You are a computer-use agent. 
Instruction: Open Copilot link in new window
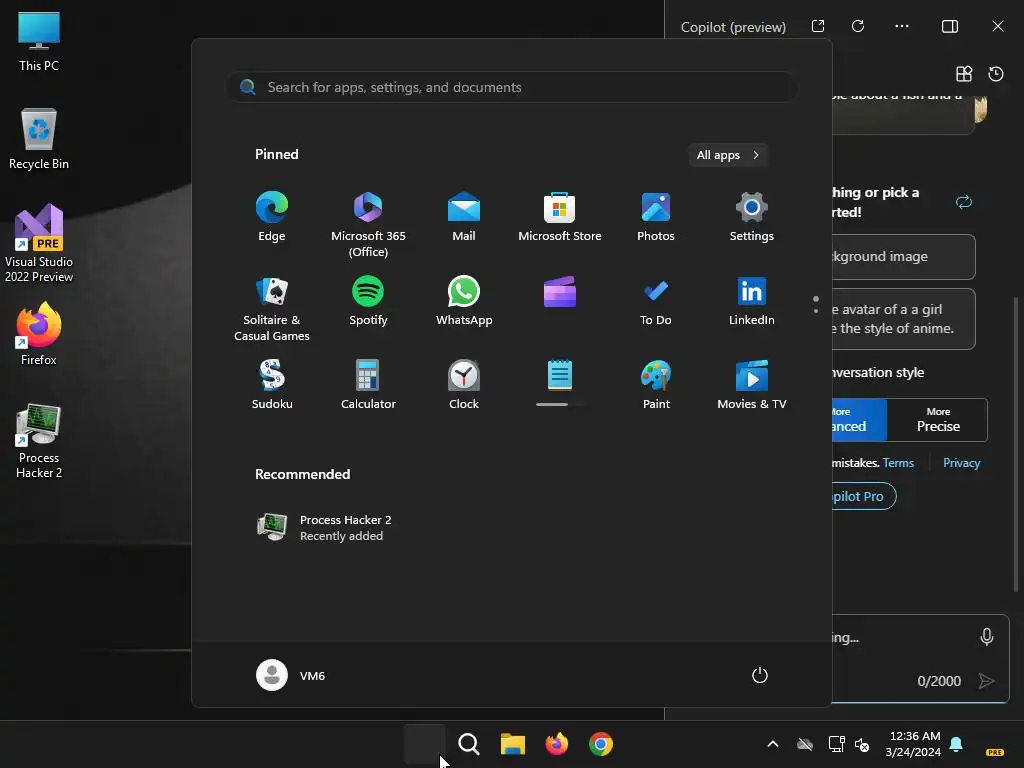(x=818, y=26)
